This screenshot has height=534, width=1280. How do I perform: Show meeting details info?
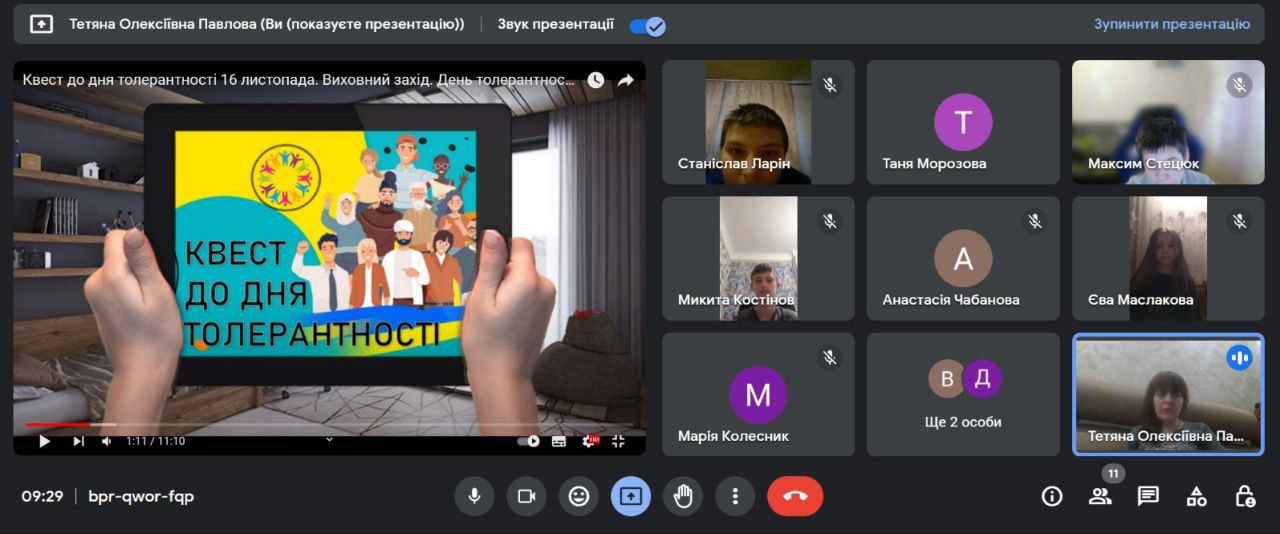tap(1052, 496)
